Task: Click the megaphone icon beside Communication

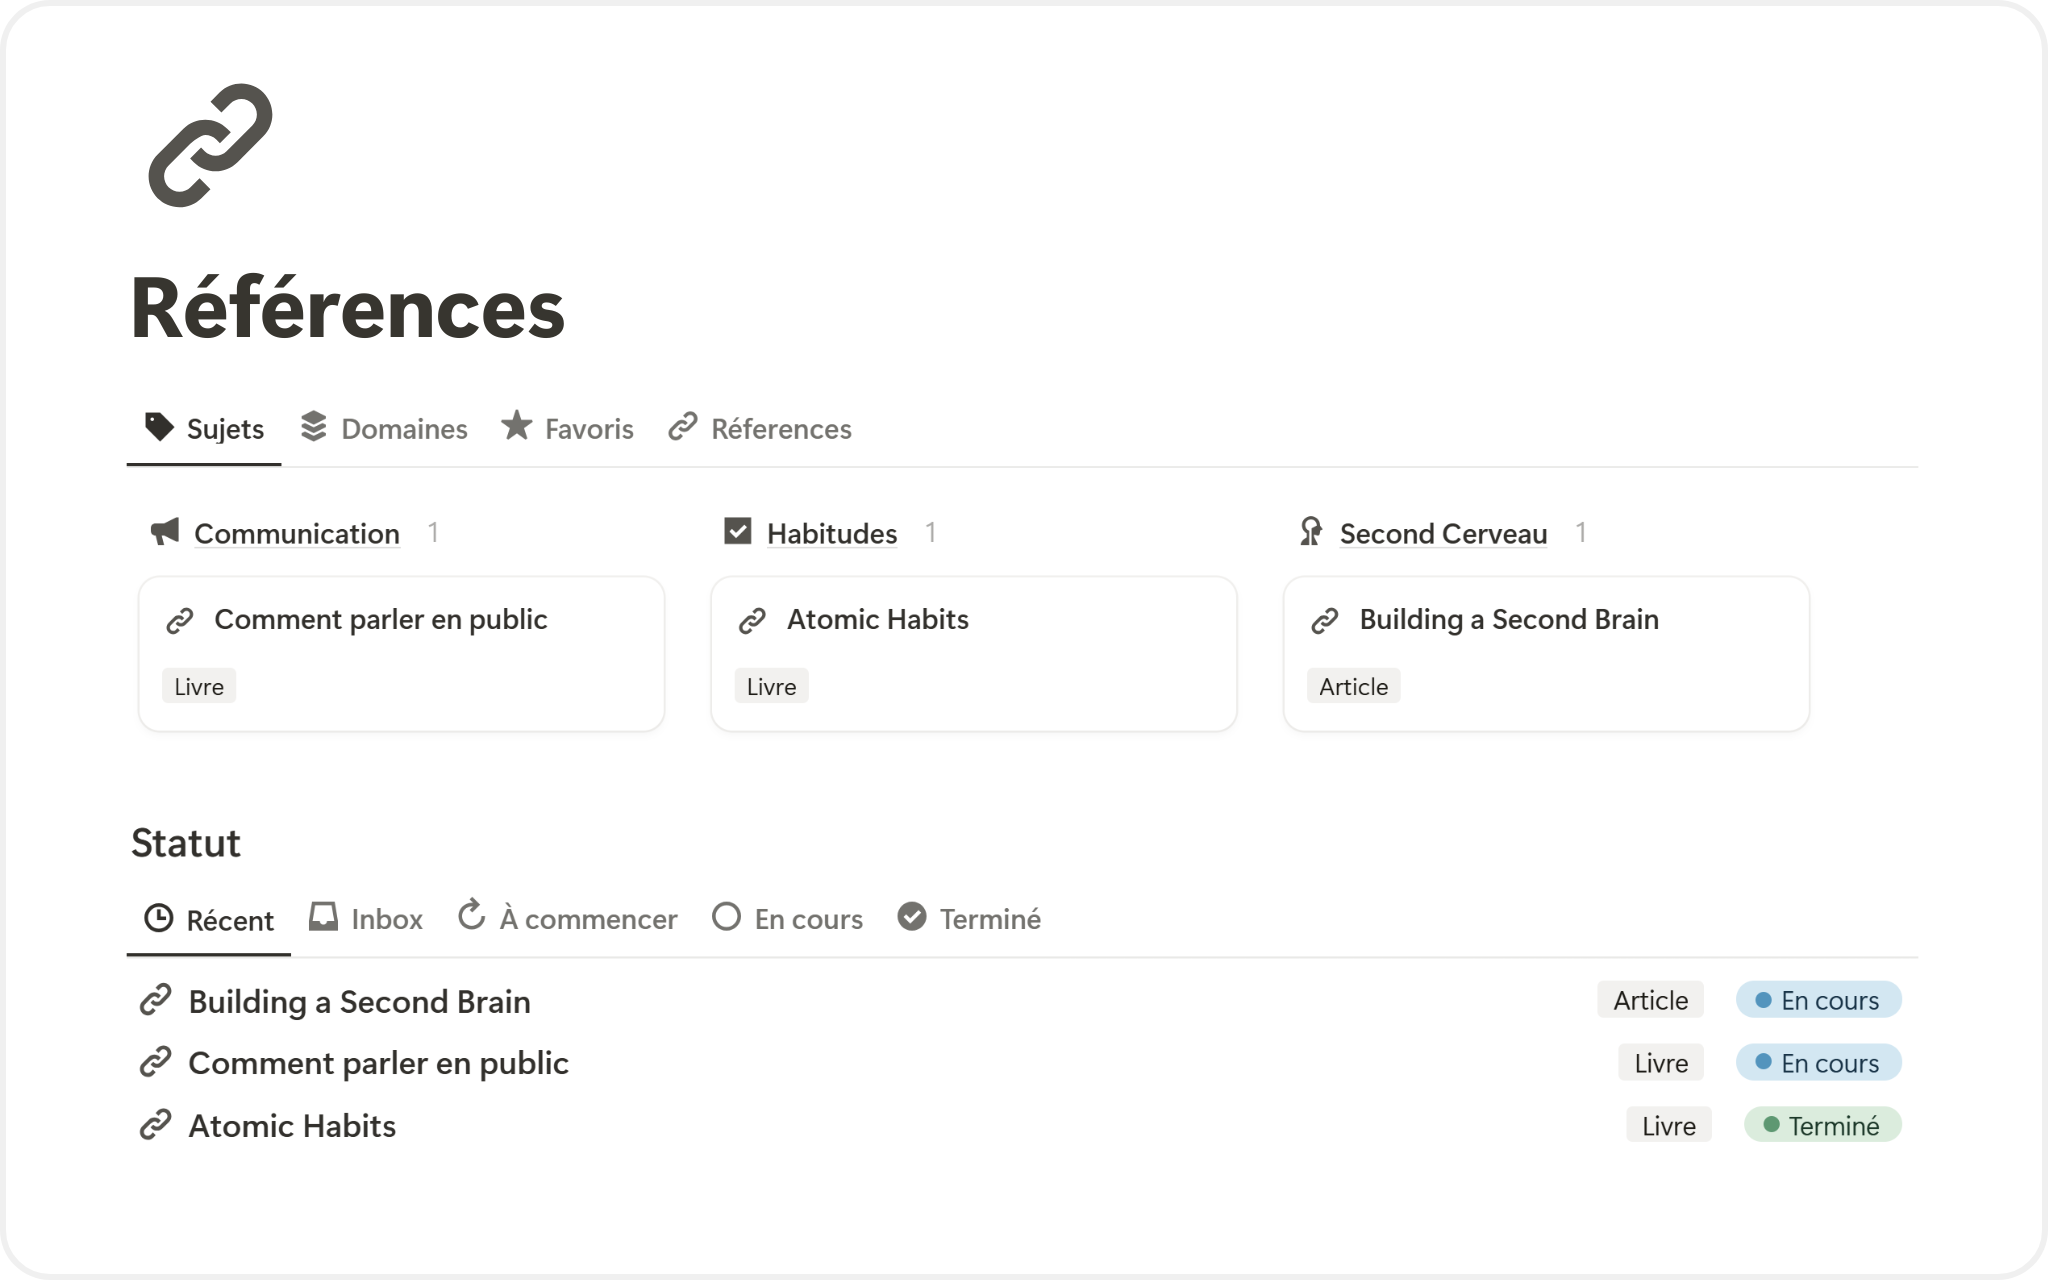Action: [165, 532]
